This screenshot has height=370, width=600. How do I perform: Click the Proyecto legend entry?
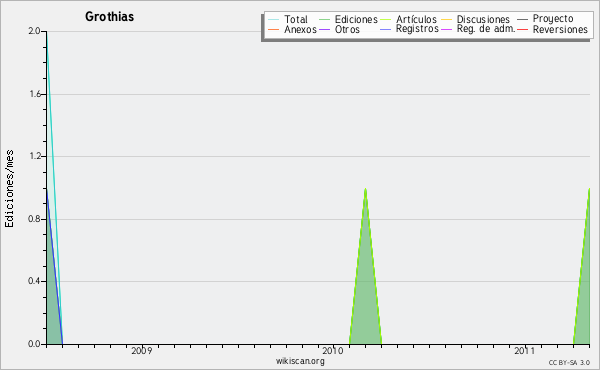tap(545, 19)
